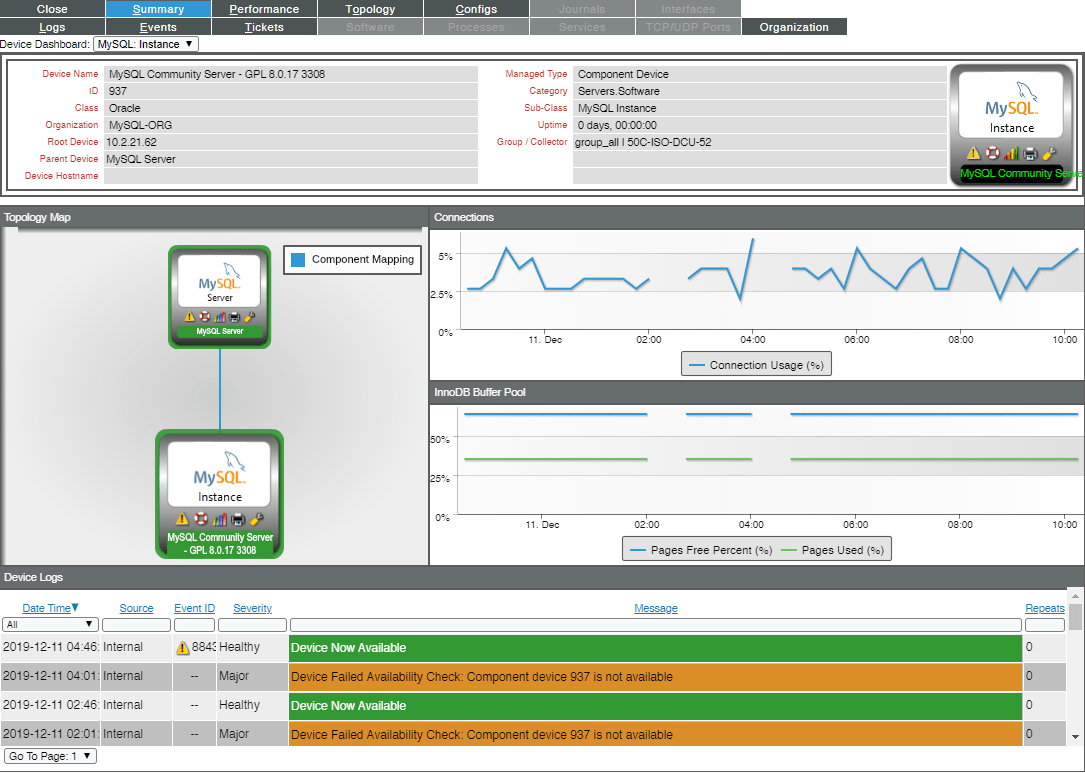Screen dimensions: 1085x773
Task: Click Group / Collector value group_all
Action: (x=644, y=143)
